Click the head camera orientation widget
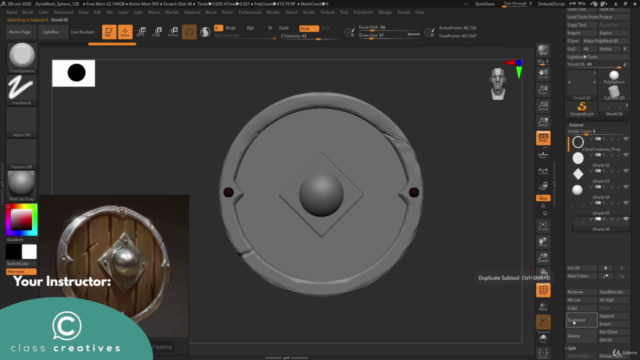 (498, 84)
